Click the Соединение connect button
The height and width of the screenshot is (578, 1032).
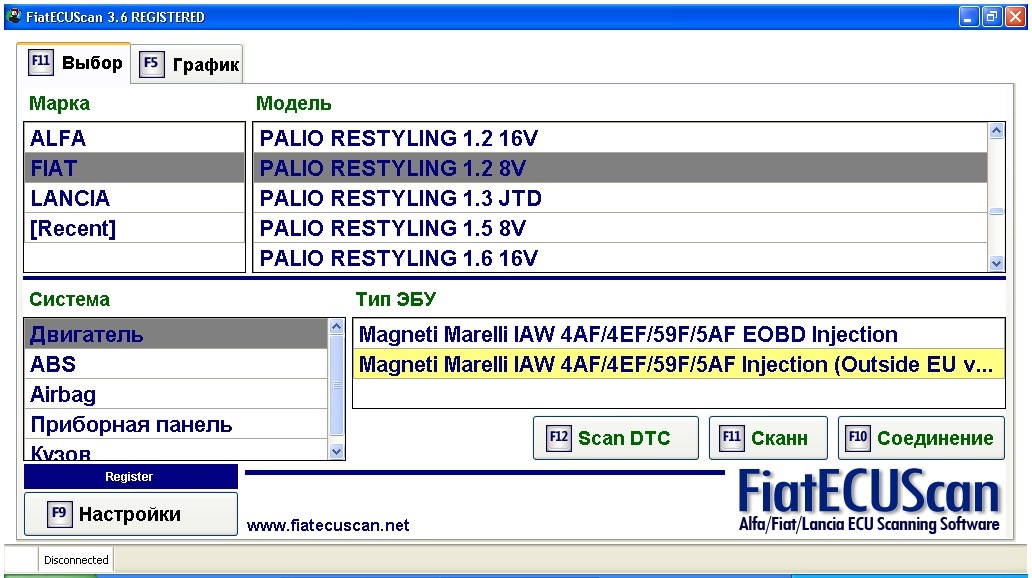[921, 438]
